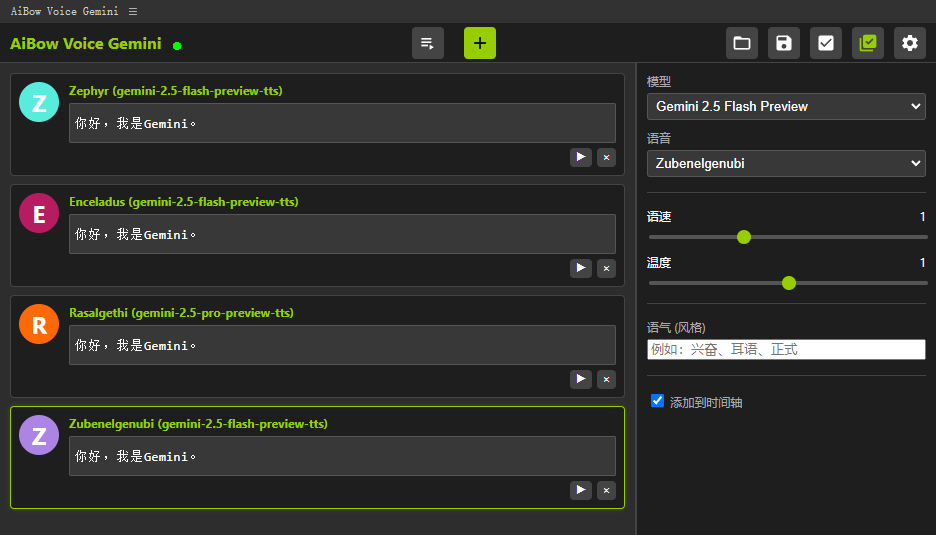Click the green add new entry button
The width and height of the screenshot is (936, 535).
(479, 43)
